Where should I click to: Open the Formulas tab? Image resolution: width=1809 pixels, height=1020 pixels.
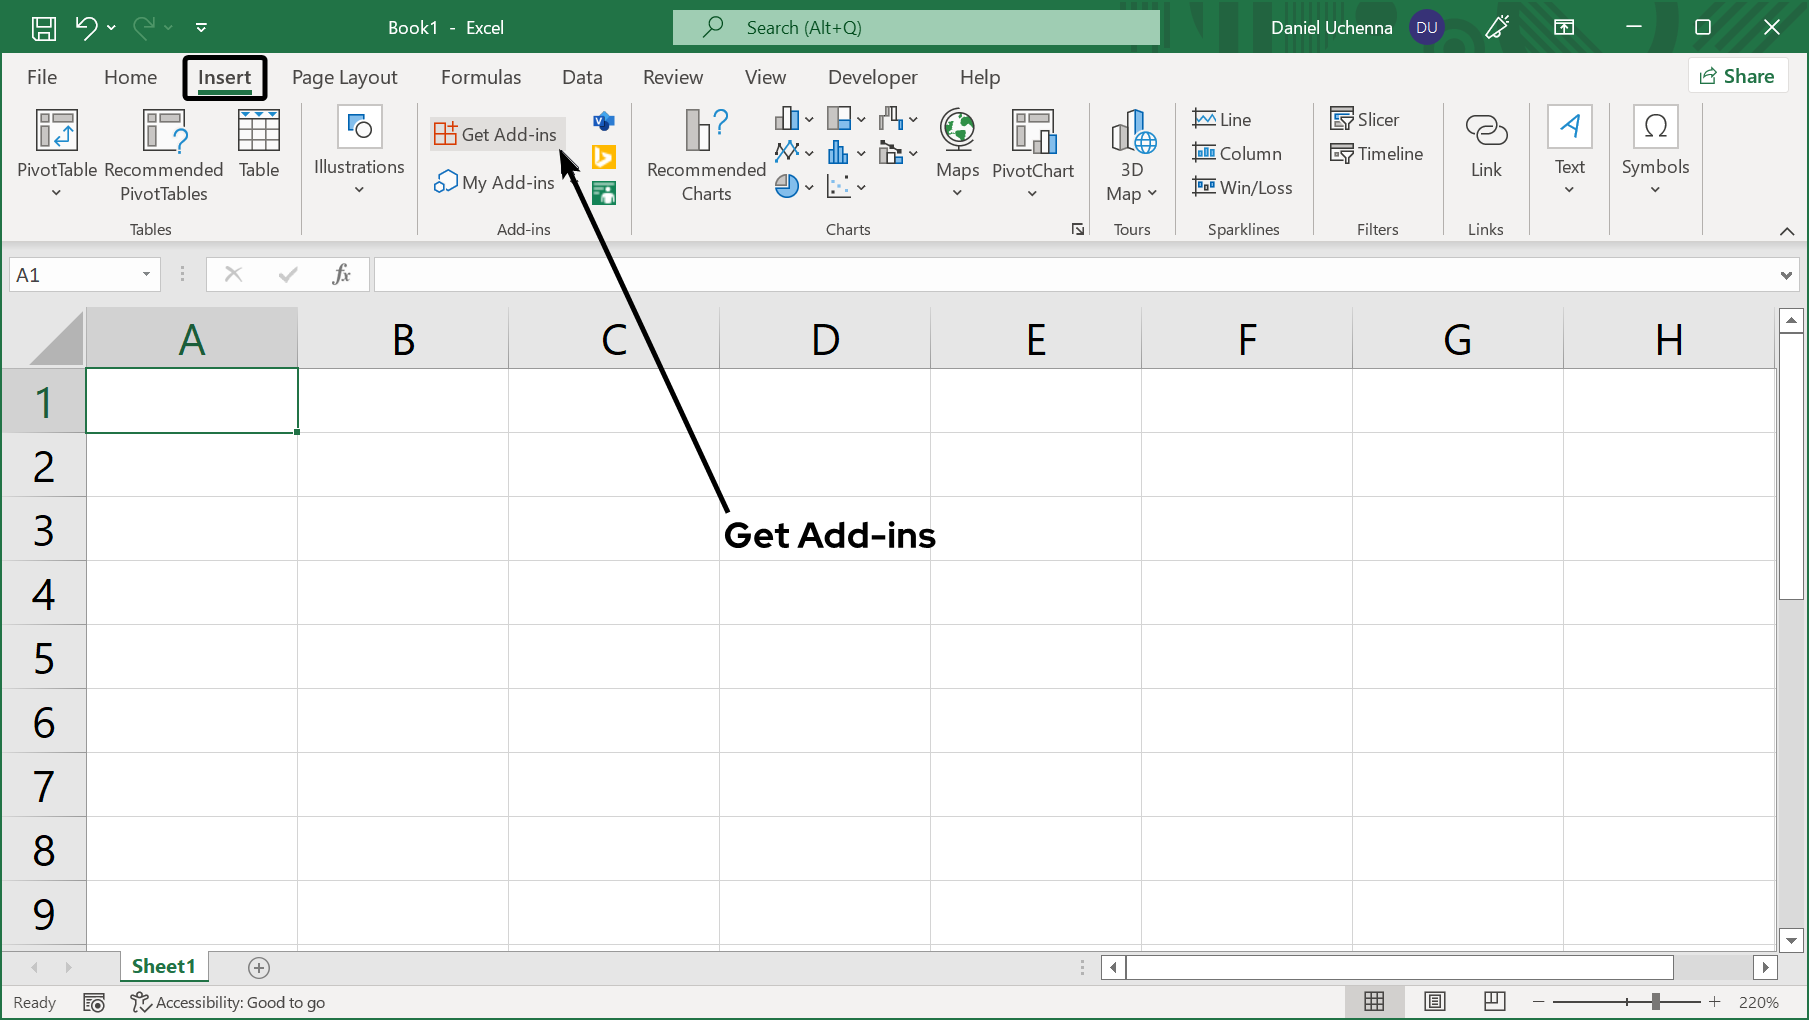pos(481,77)
